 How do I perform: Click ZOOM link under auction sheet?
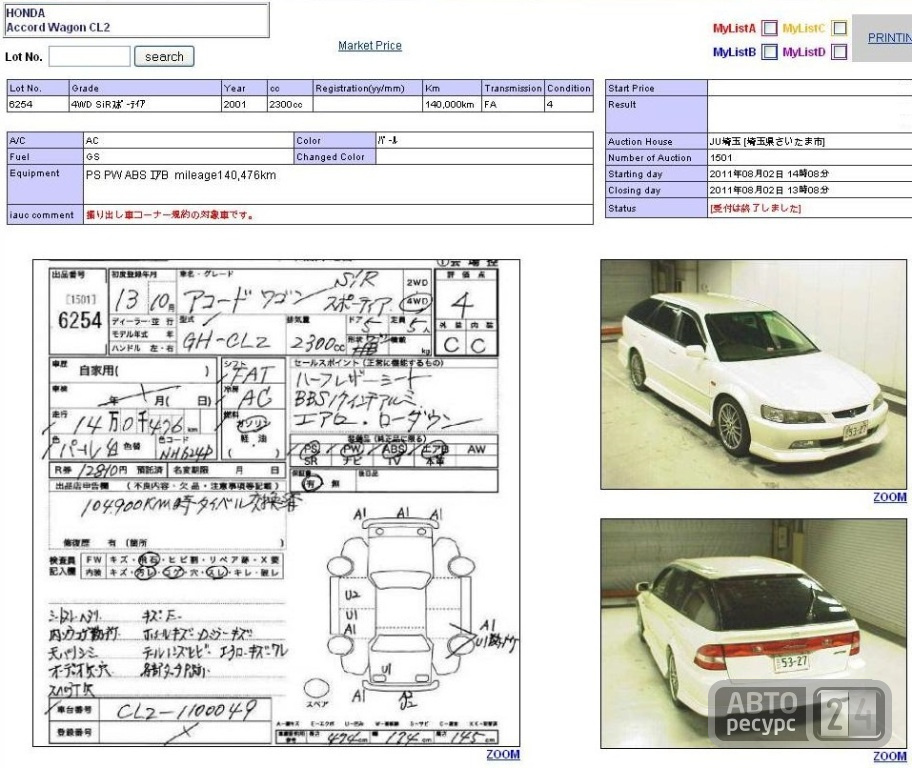click(503, 755)
